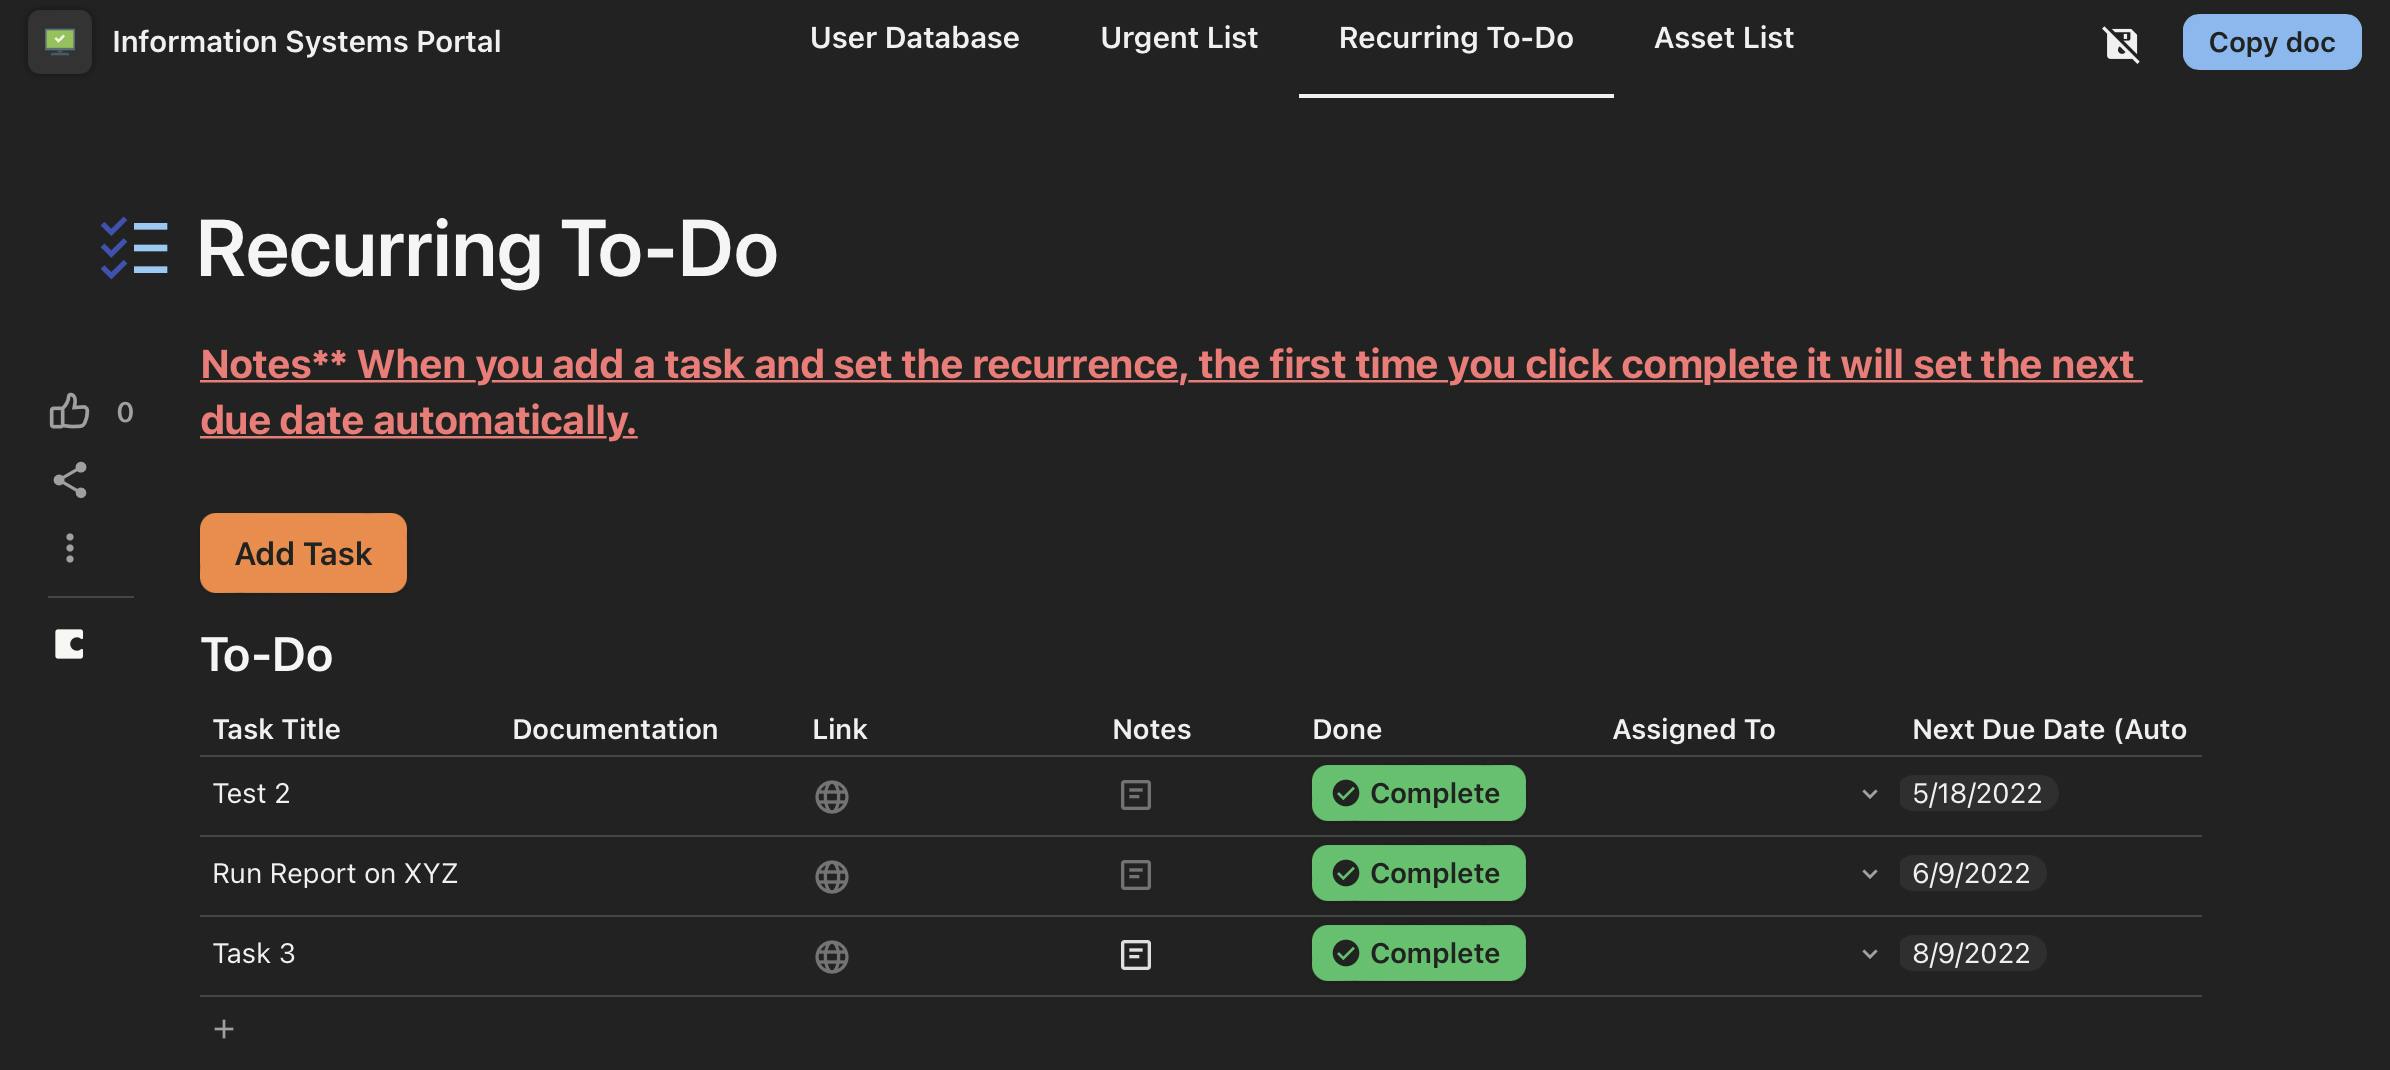Click the Assigned To column header

pyautogui.click(x=1694, y=729)
